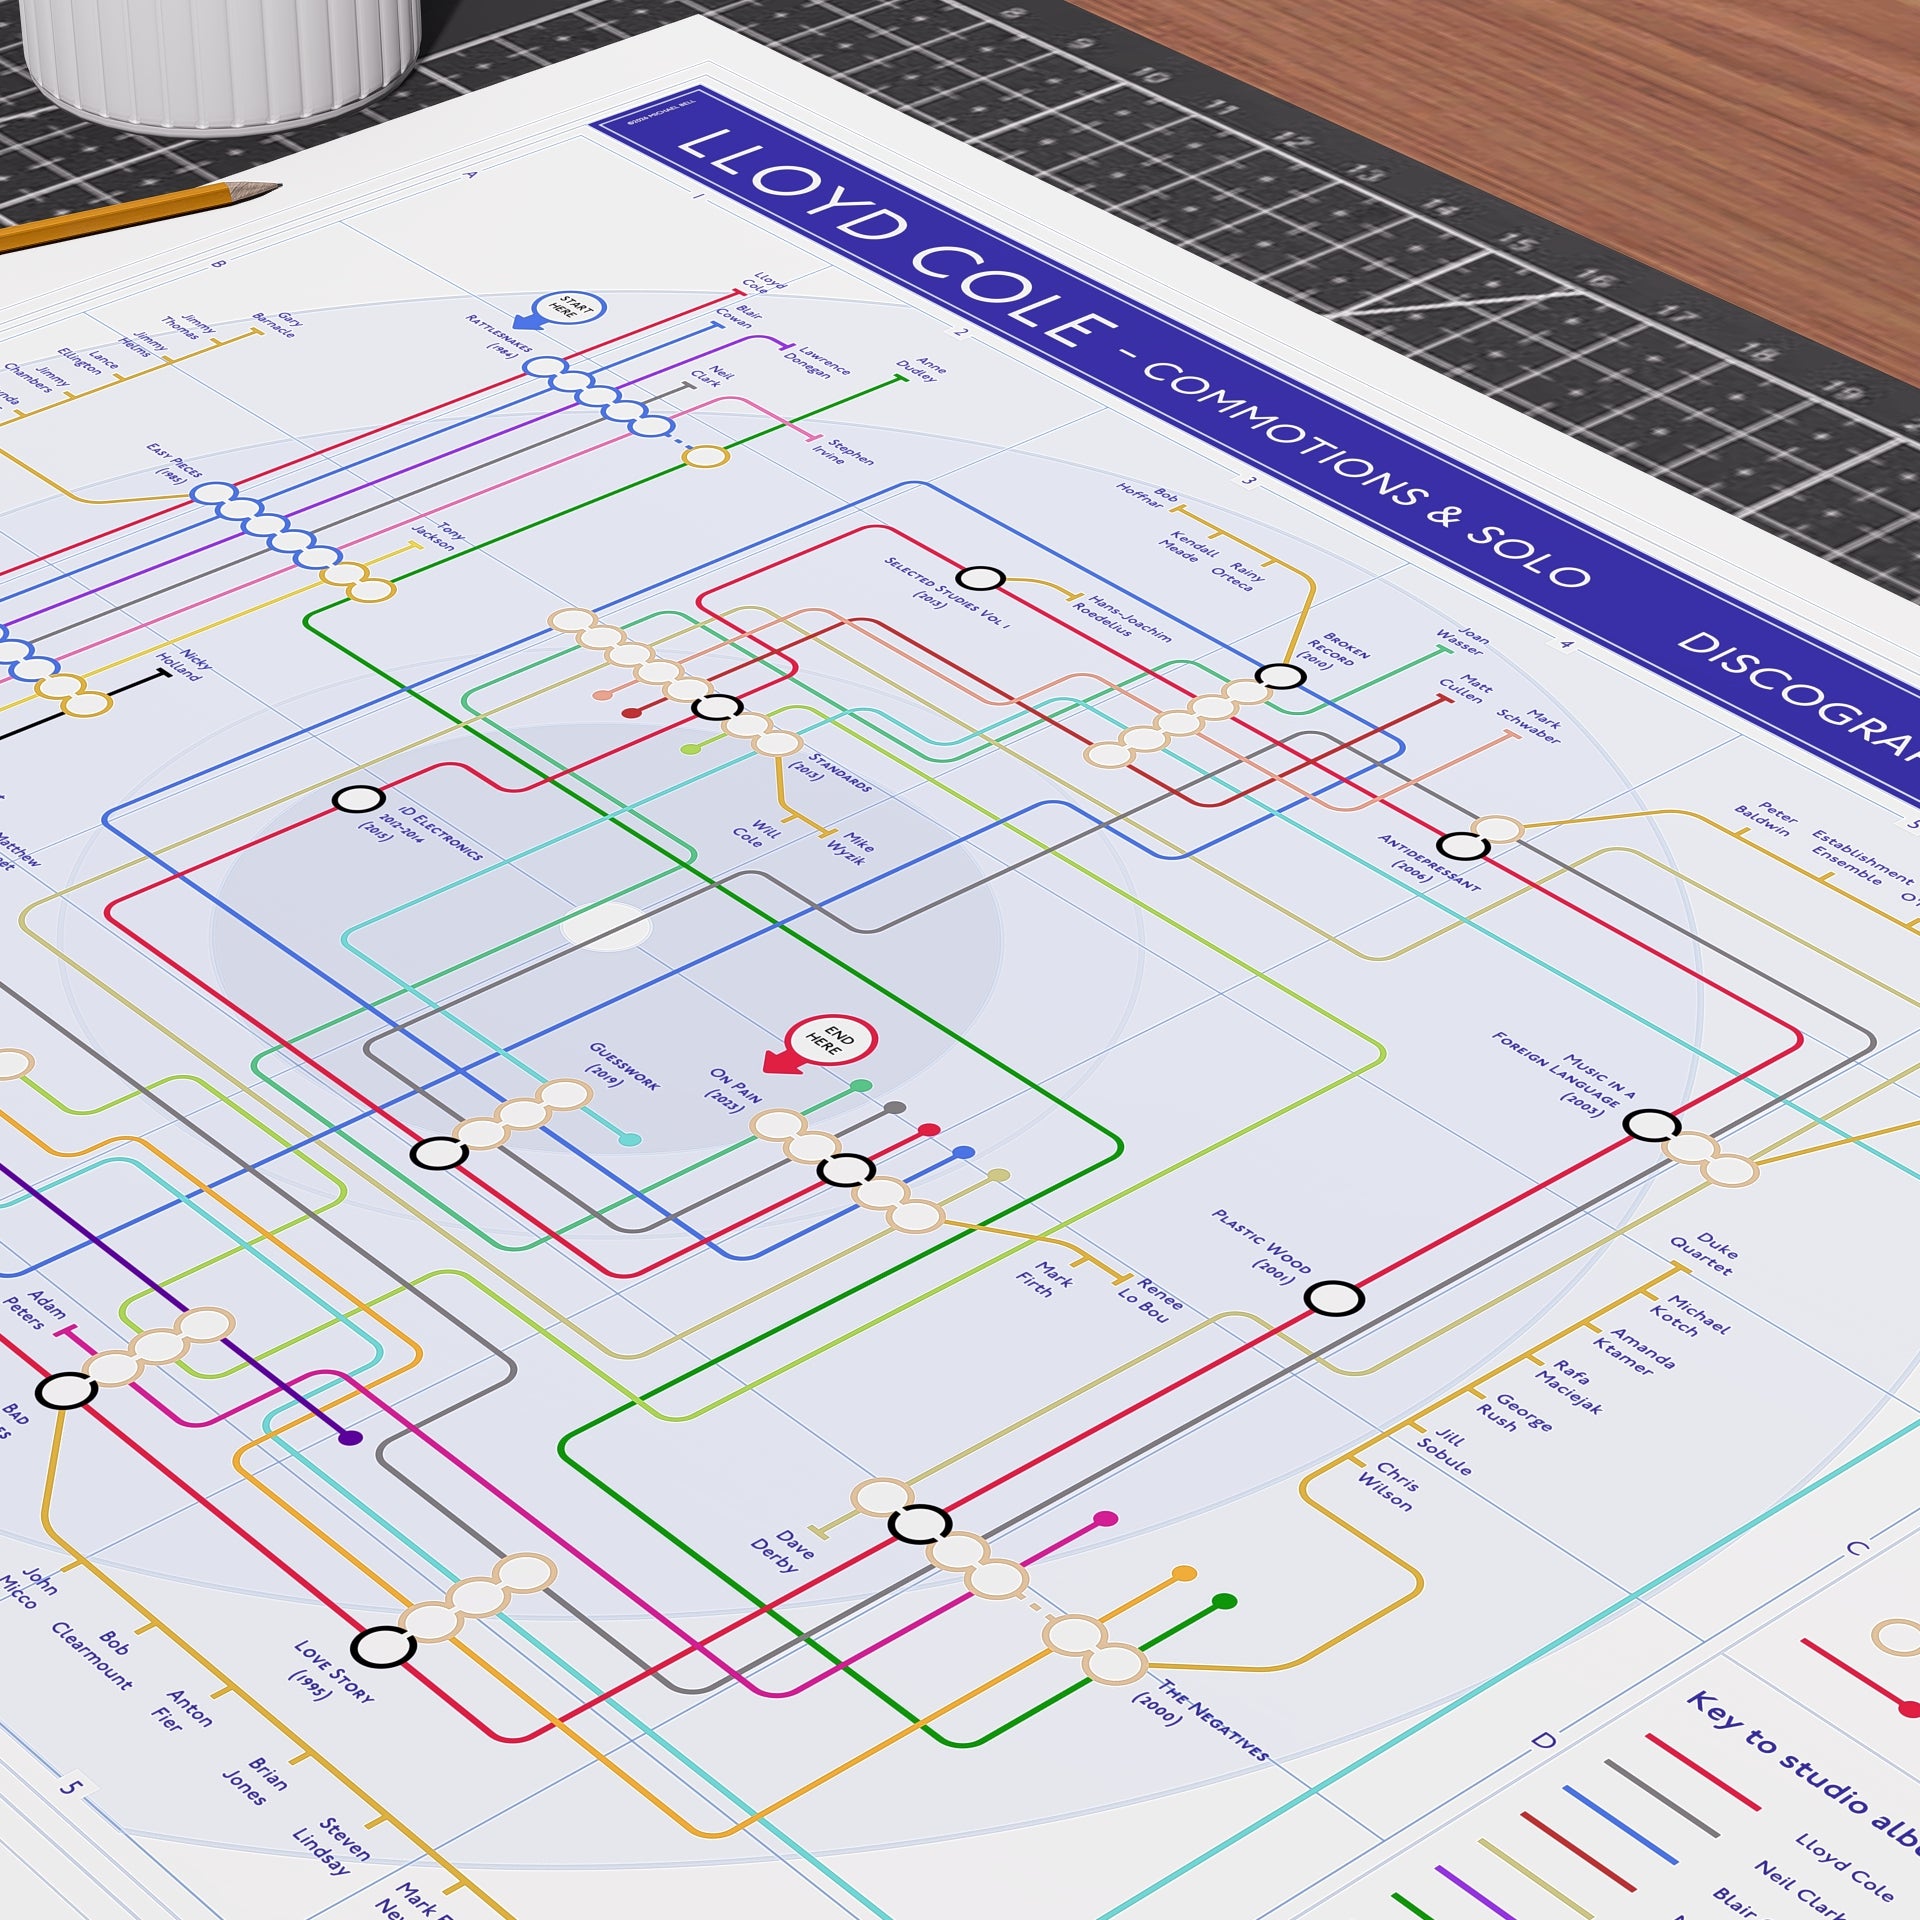Select the Selected Studies Vol 1 station circle
Viewport: 1920px width, 1920px height.
point(980,578)
